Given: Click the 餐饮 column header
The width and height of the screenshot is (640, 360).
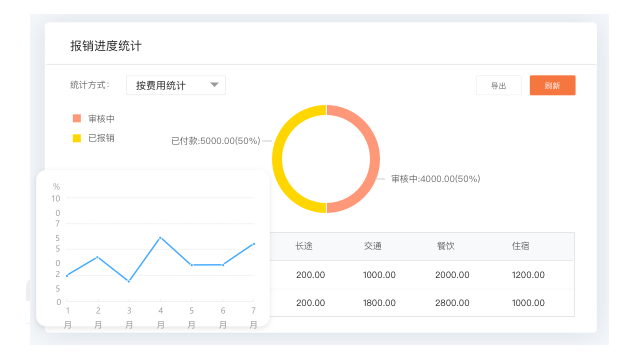Looking at the screenshot, I should 446,246.
